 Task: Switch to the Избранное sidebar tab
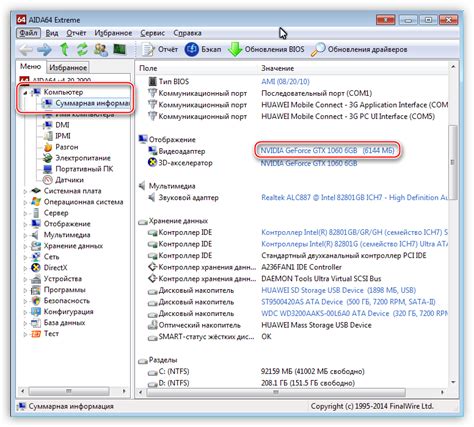[x=68, y=68]
